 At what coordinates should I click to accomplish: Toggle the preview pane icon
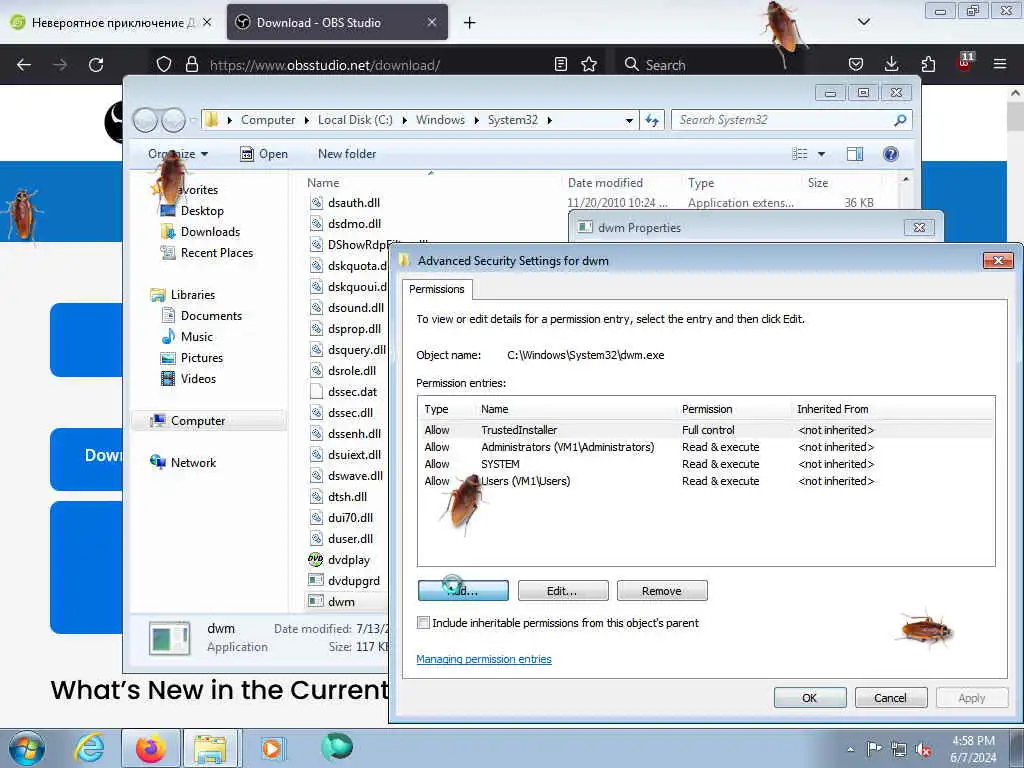[x=855, y=154]
